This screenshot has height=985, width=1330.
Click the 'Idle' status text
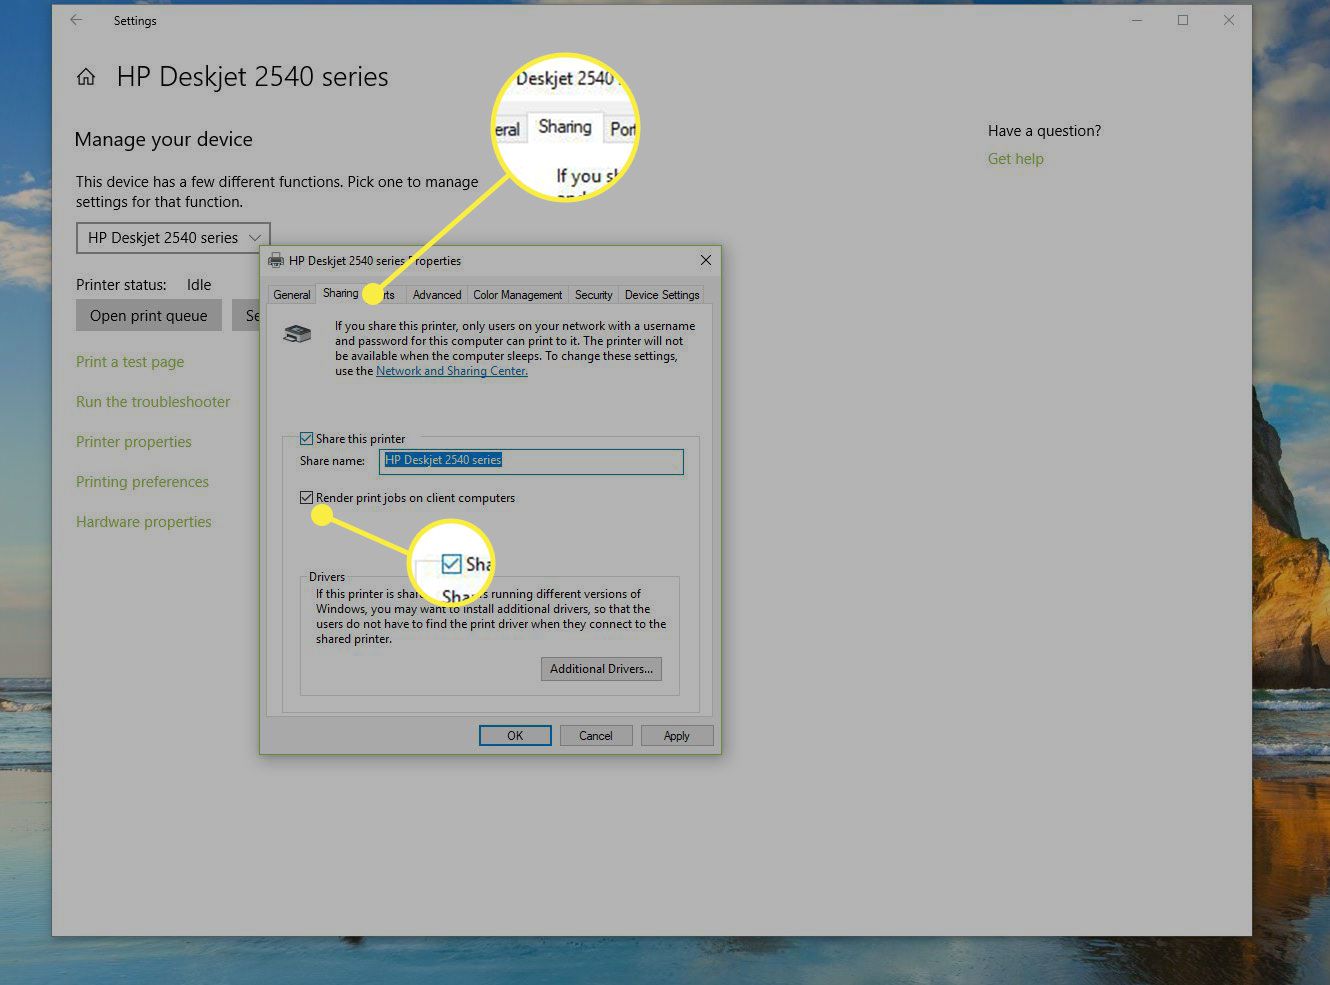tap(199, 285)
